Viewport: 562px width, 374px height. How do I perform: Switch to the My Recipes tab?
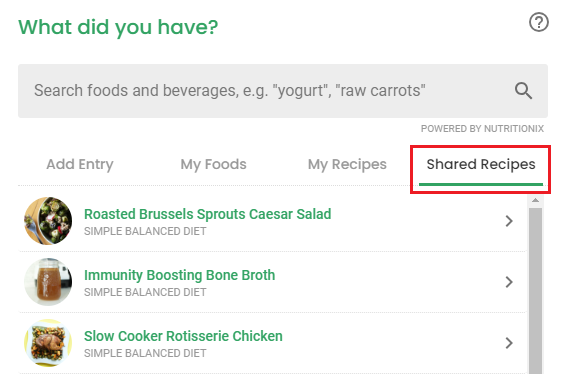[x=347, y=165]
